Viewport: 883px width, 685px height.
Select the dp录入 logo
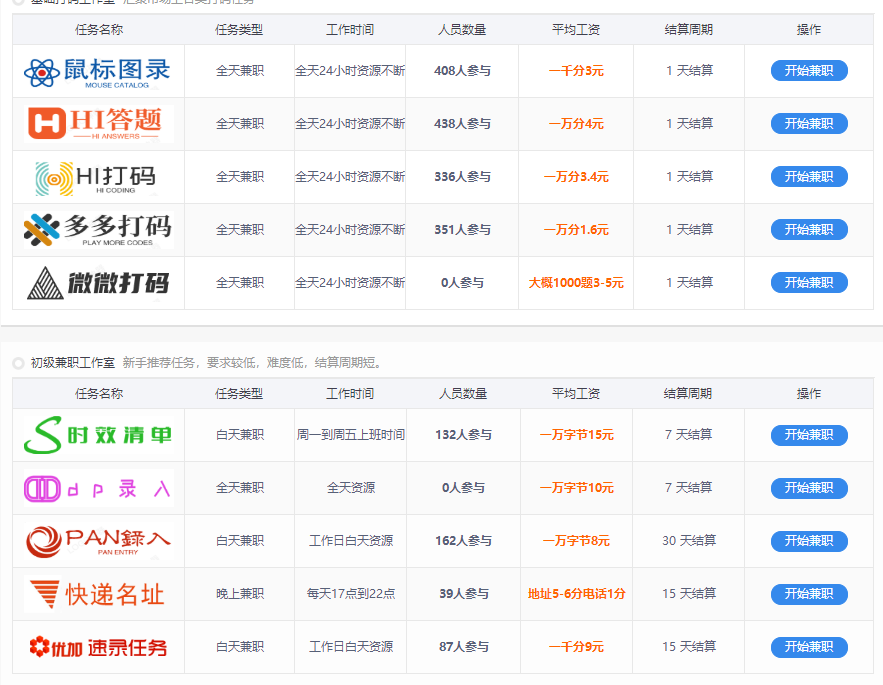coord(98,488)
